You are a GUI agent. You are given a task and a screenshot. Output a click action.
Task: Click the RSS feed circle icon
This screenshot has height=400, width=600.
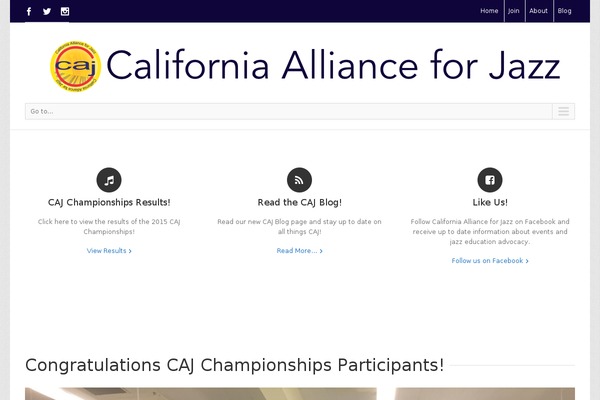299,180
